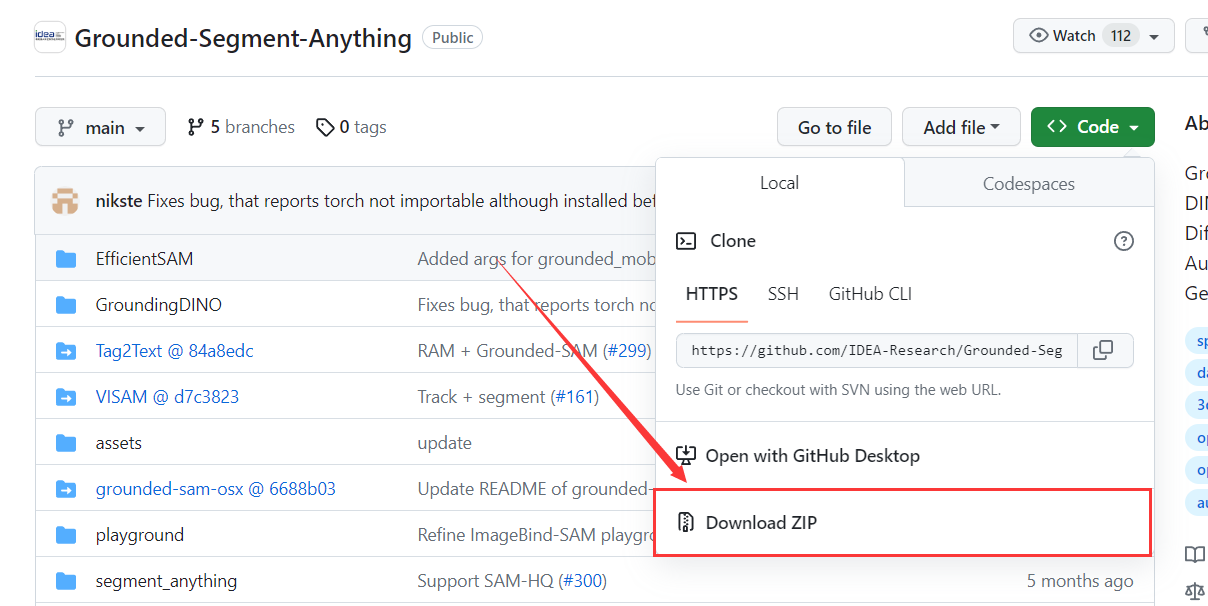Click the Go to file button
Viewport: 1208px width, 606px height.
click(x=834, y=127)
